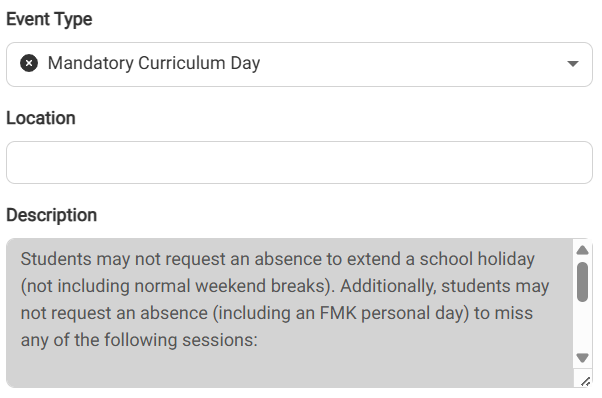Image resolution: width=602 pixels, height=398 pixels.
Task: Clear the Mandatory Curriculum Day selection
Action: pos(29,63)
